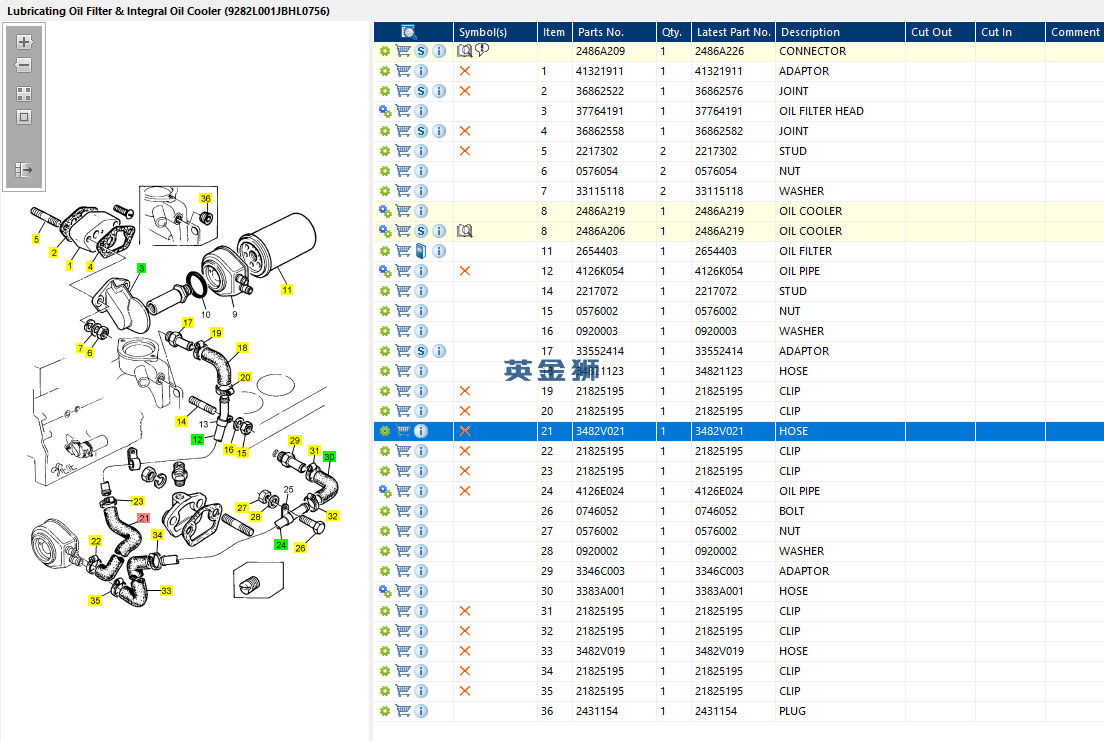Click the orange X symbol for OIL PIPE 4126K054
This screenshot has width=1104, height=741.
click(465, 271)
